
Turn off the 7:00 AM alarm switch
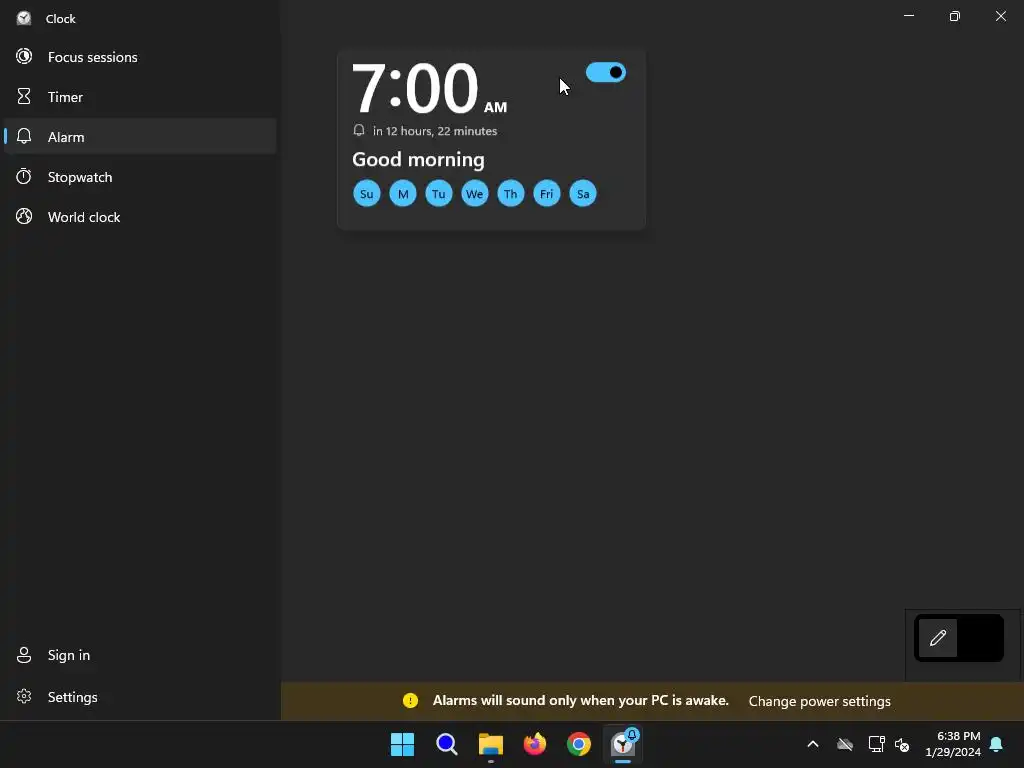605,72
